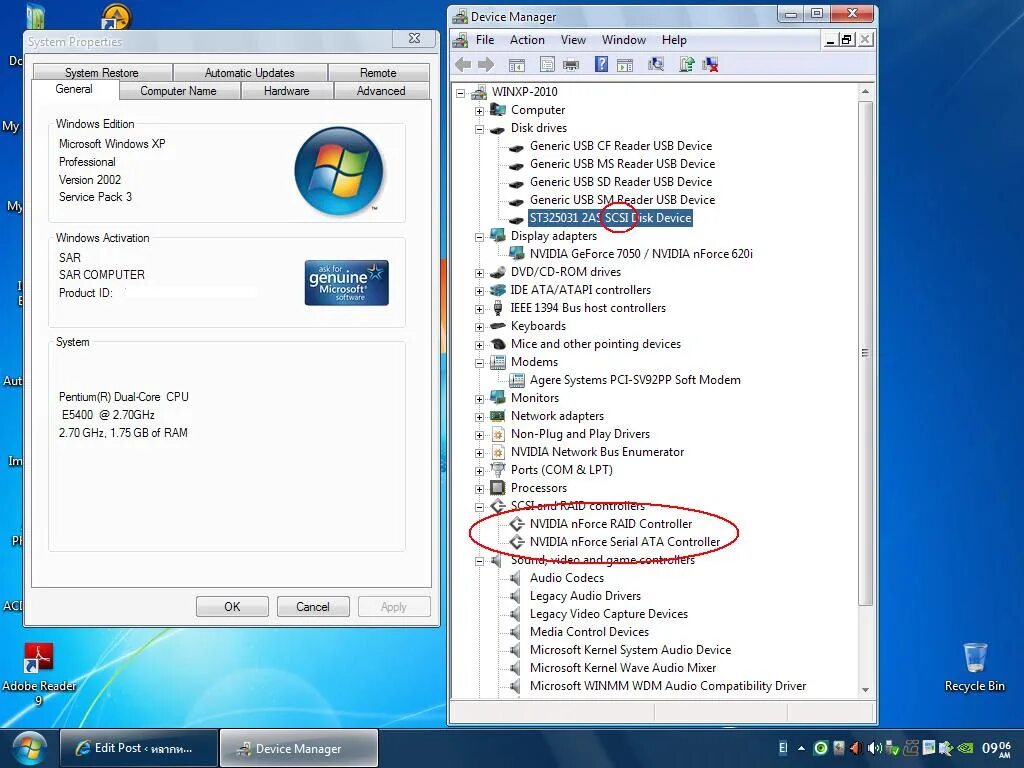This screenshot has width=1024, height=768.
Task: Select Generic USB CF Reader USB Device
Action: (620, 146)
